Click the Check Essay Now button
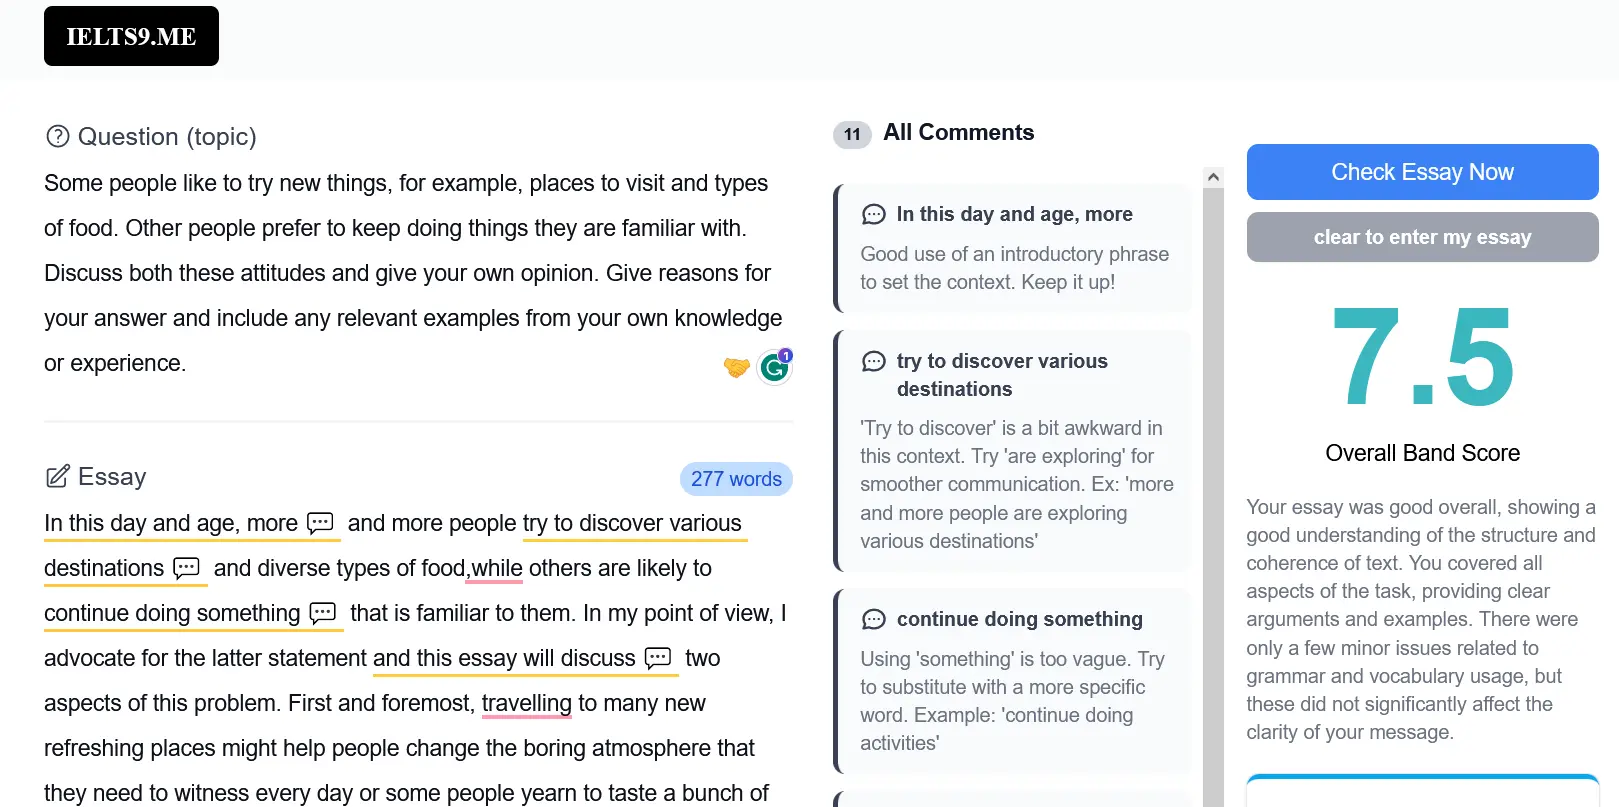This screenshot has height=807, width=1619. [1422, 172]
